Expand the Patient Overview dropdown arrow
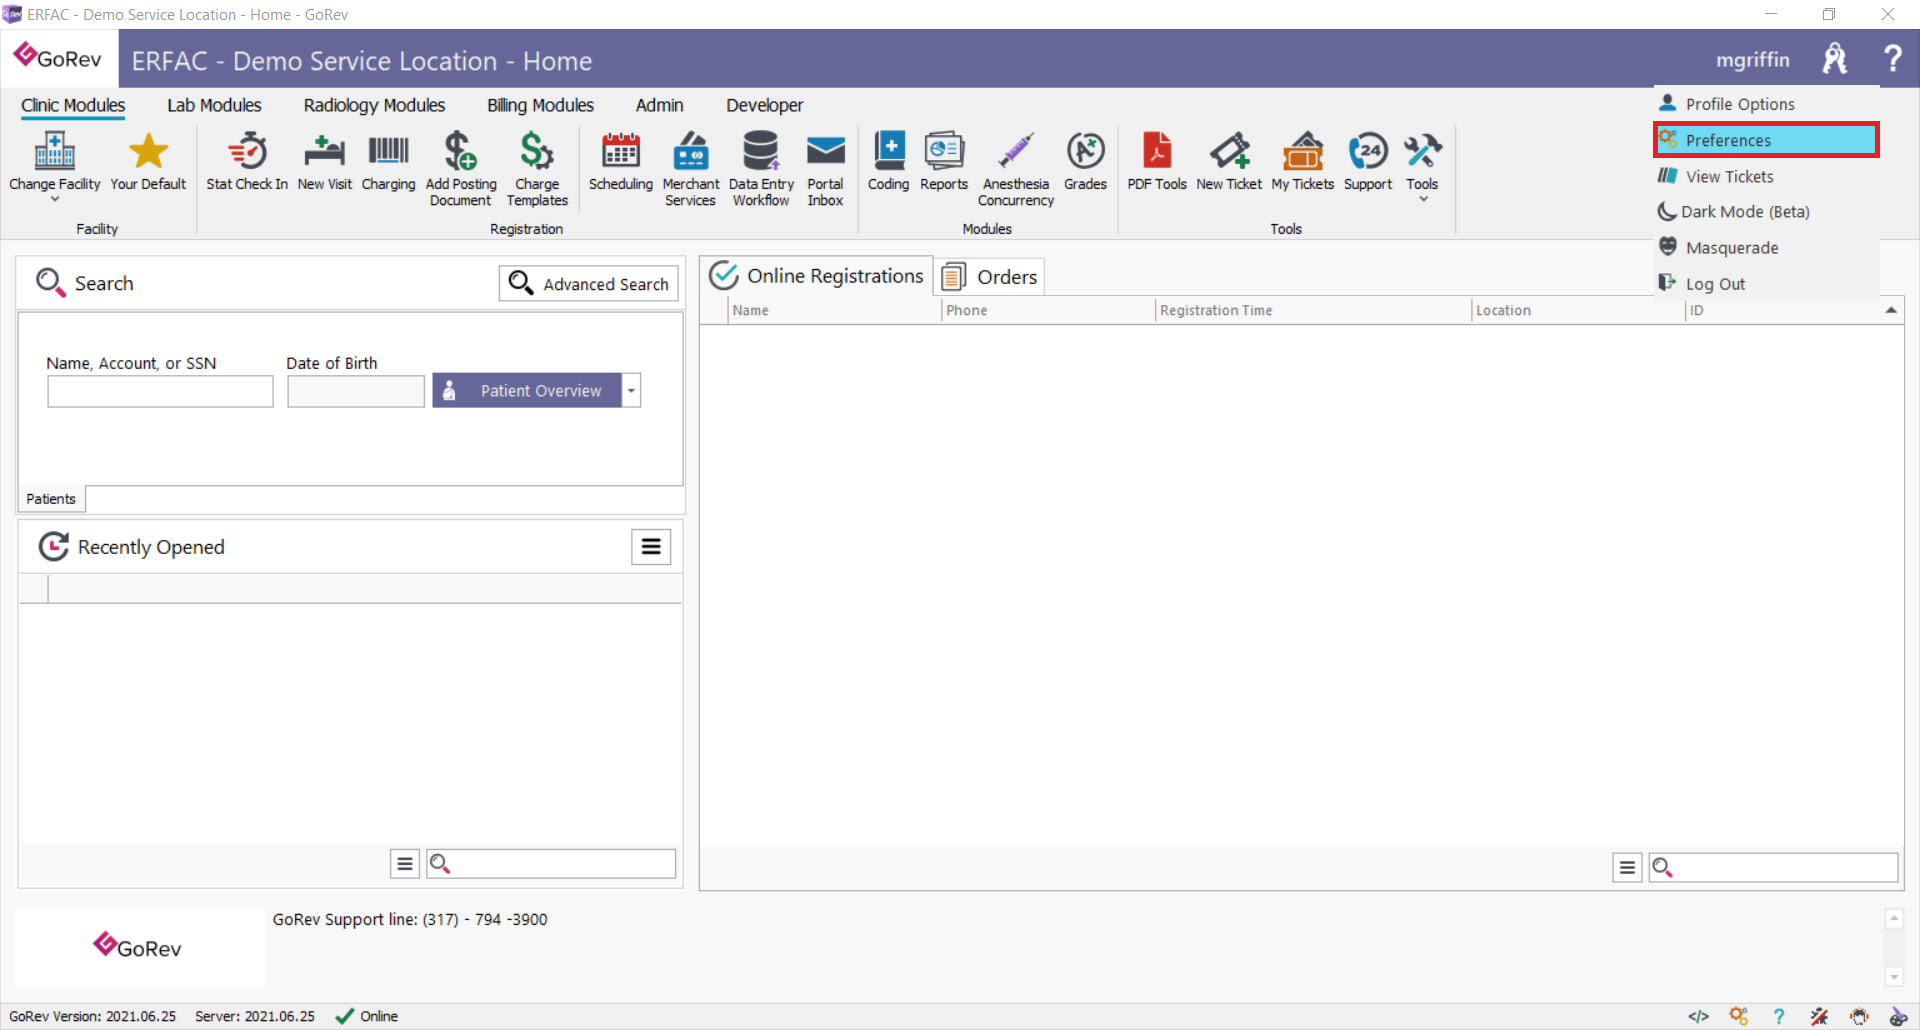Screen dimensions: 1920x1030 (x=631, y=390)
